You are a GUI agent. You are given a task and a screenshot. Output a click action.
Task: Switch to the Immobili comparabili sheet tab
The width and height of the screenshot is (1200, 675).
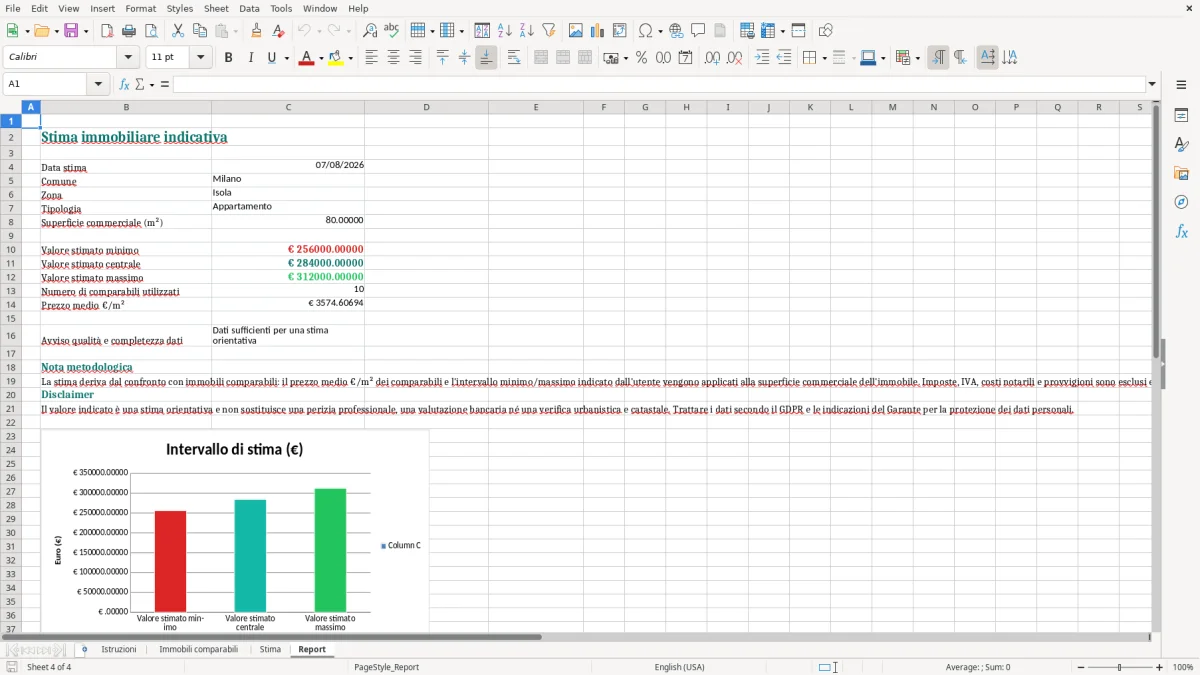199,649
